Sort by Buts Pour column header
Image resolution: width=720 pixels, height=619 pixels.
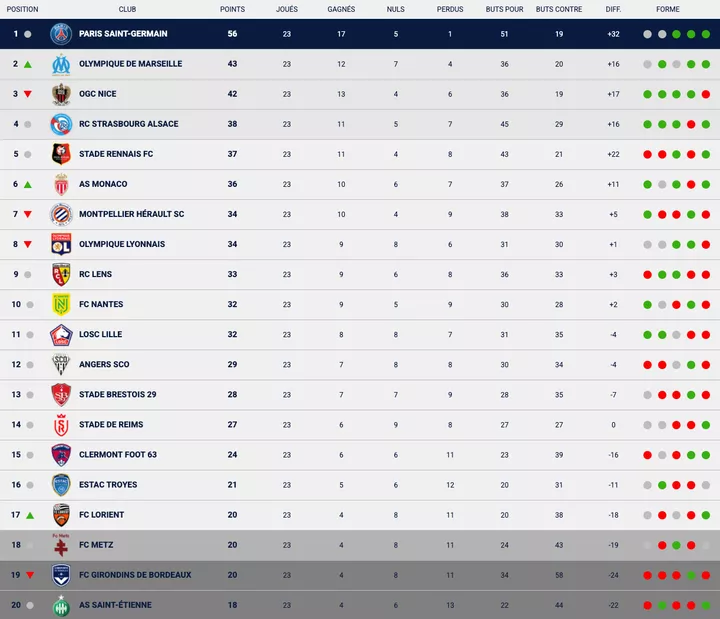[504, 9]
